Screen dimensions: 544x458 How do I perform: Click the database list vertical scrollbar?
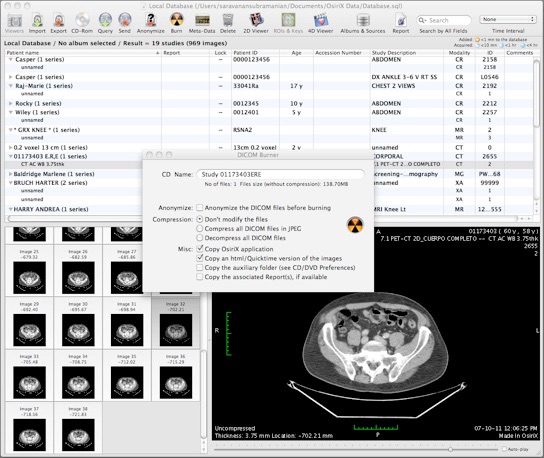[536, 93]
